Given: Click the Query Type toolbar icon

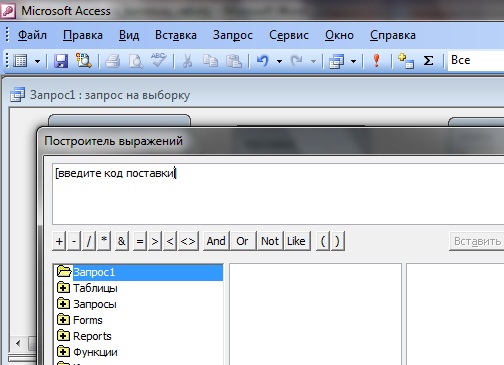Looking at the screenshot, I should coord(336,61).
